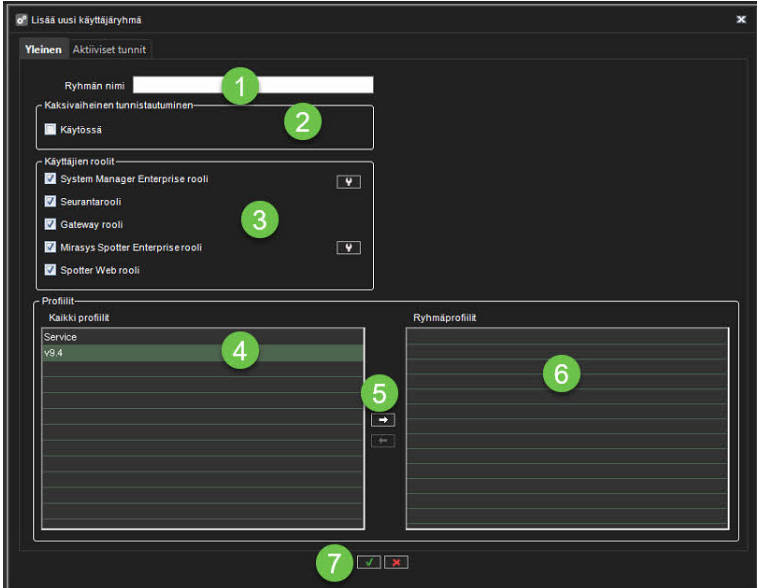Enable the Käytössä two-factor checkbox
Screen dimensions: 758x588
[50, 130]
